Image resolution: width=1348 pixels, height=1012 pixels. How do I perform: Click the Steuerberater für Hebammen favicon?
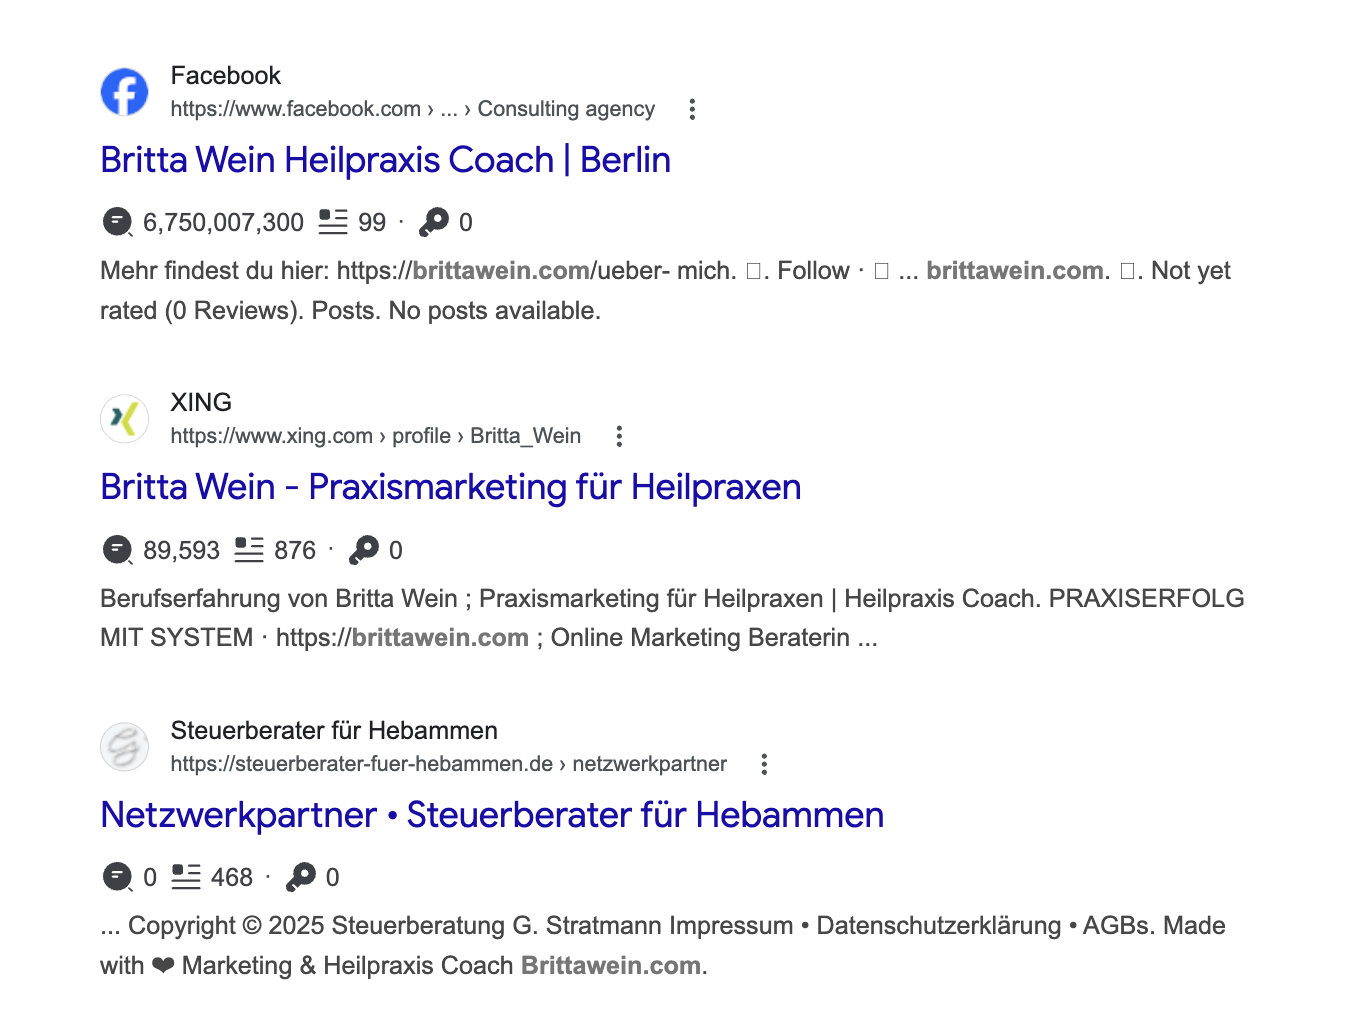124,746
